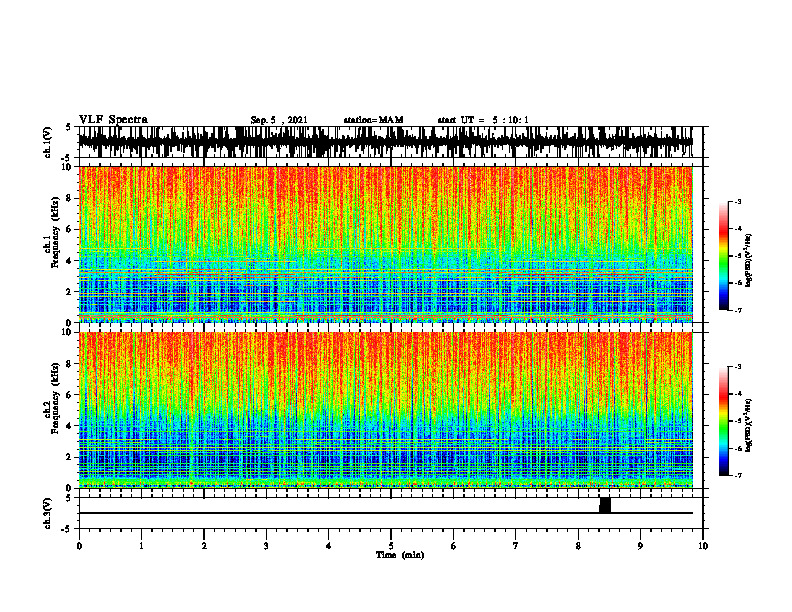This screenshot has width=792, height=612.
Task: Click the "-3" label on ch.1 colorbar
Action: 736,201
